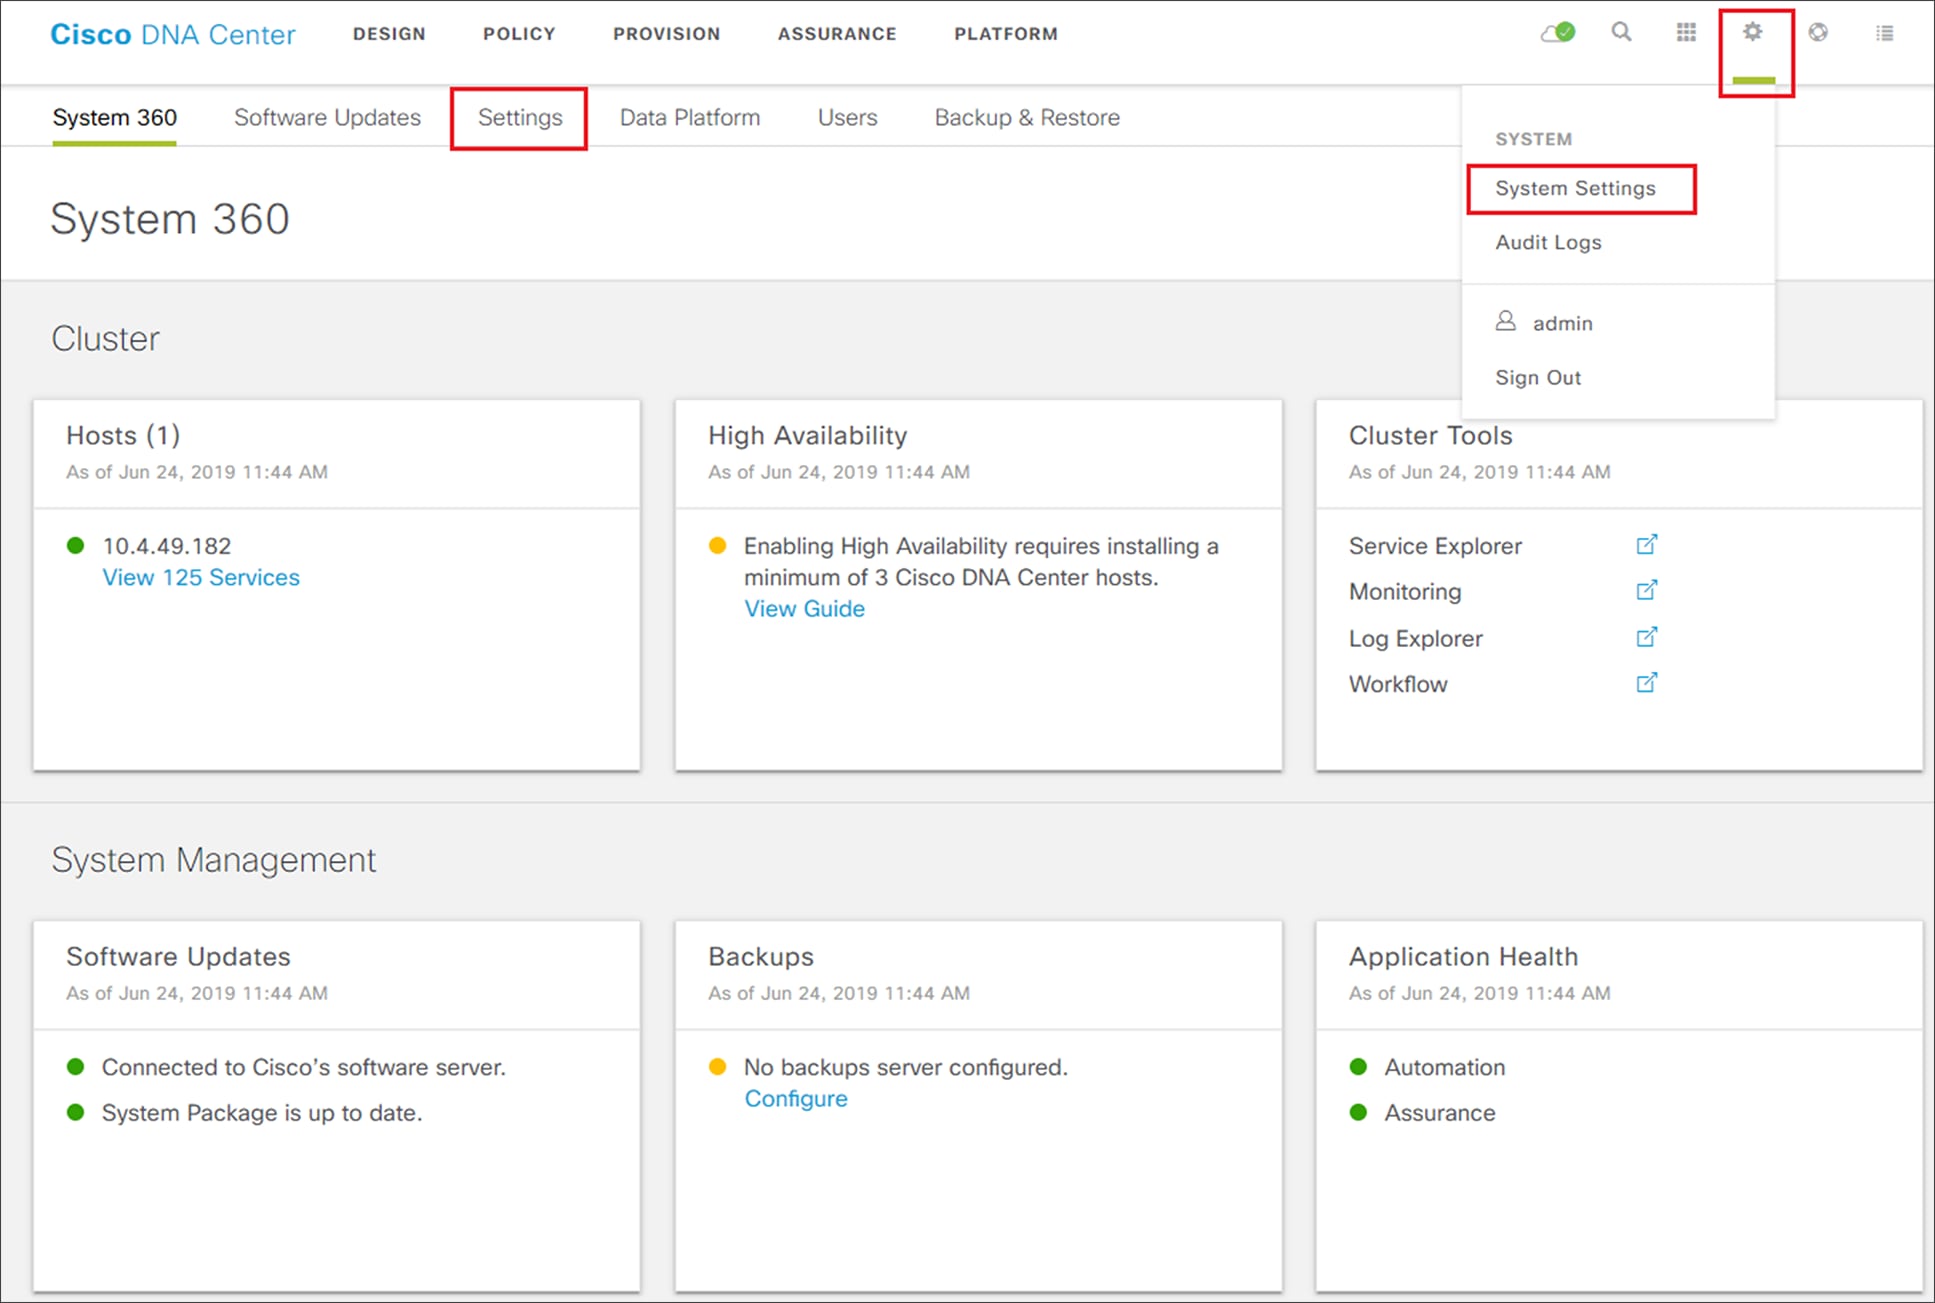Click the Log Explorer label
Image resolution: width=1935 pixels, height=1303 pixels.
tap(1416, 639)
